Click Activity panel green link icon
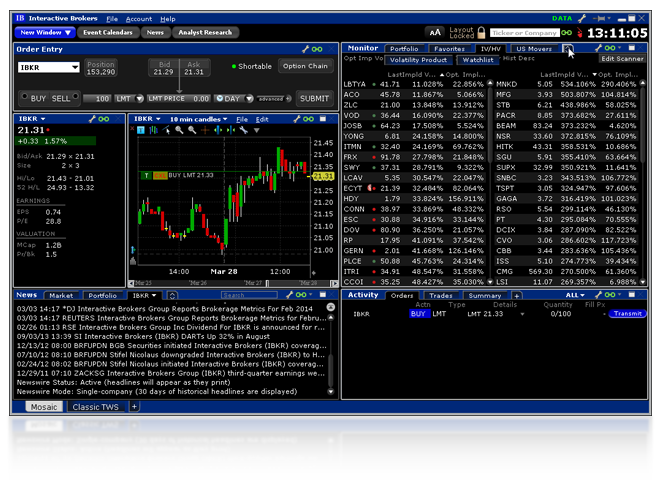 pos(610,295)
